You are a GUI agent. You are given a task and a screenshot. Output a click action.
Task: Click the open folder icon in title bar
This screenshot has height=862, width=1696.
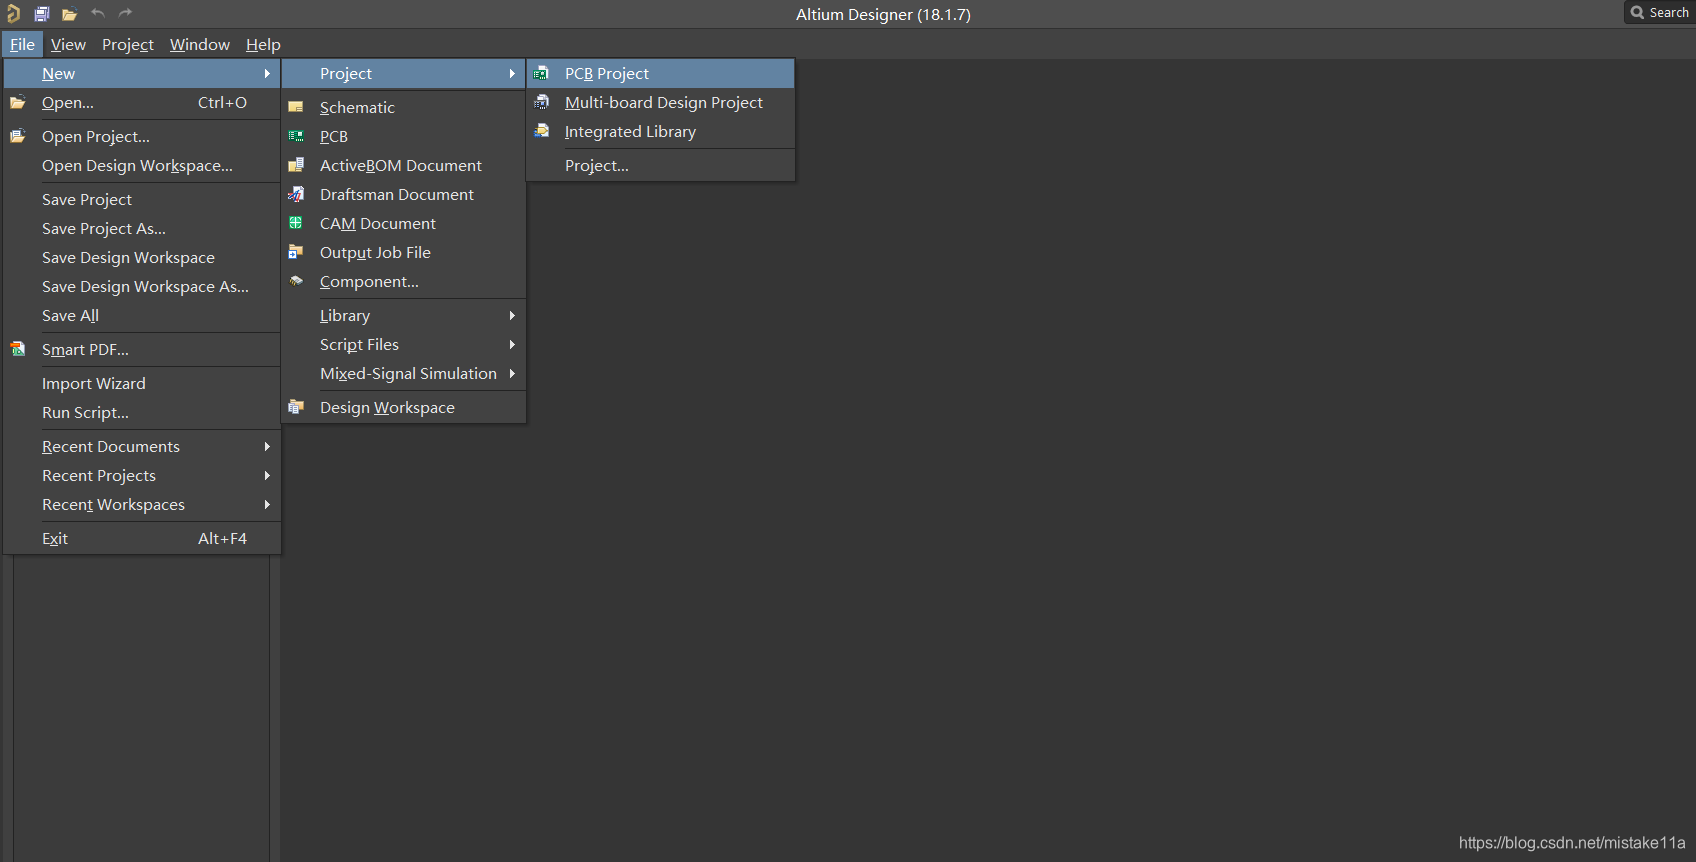(x=69, y=14)
